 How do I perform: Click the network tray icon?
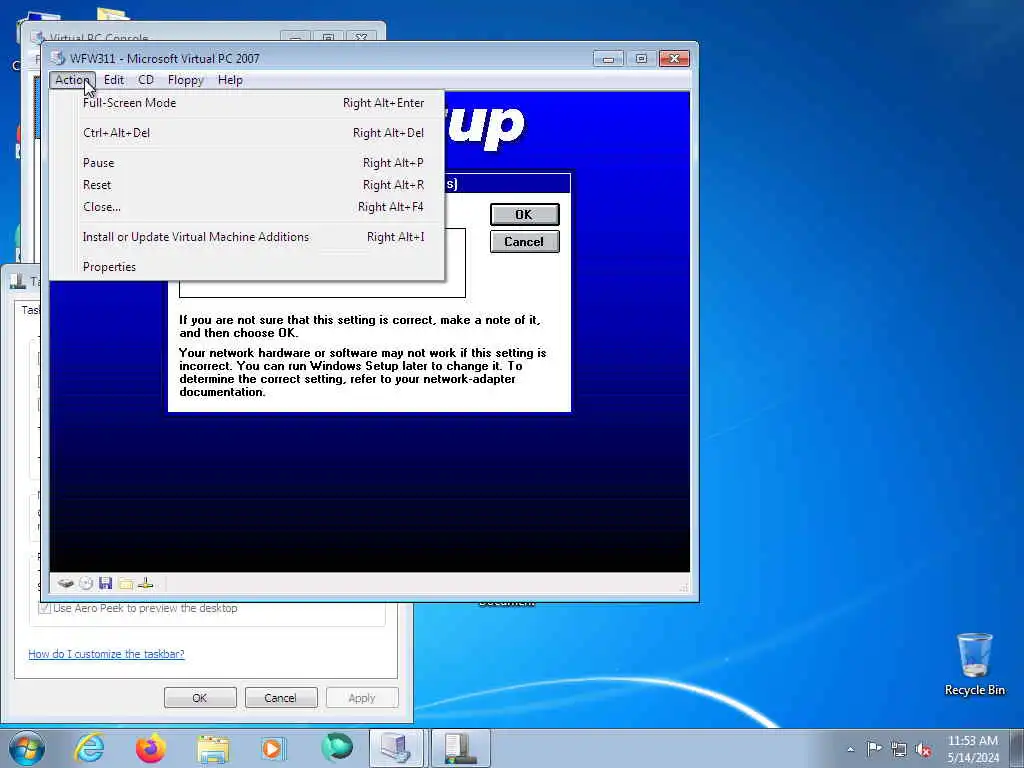click(x=899, y=749)
